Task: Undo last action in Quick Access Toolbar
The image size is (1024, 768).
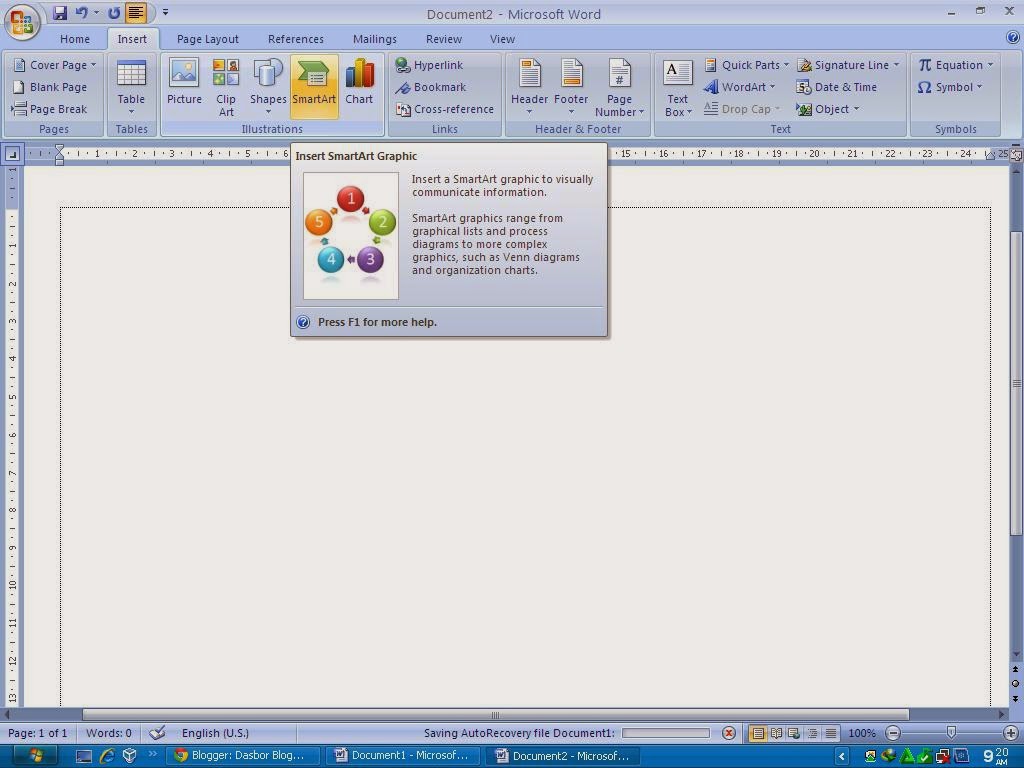Action: tap(81, 12)
